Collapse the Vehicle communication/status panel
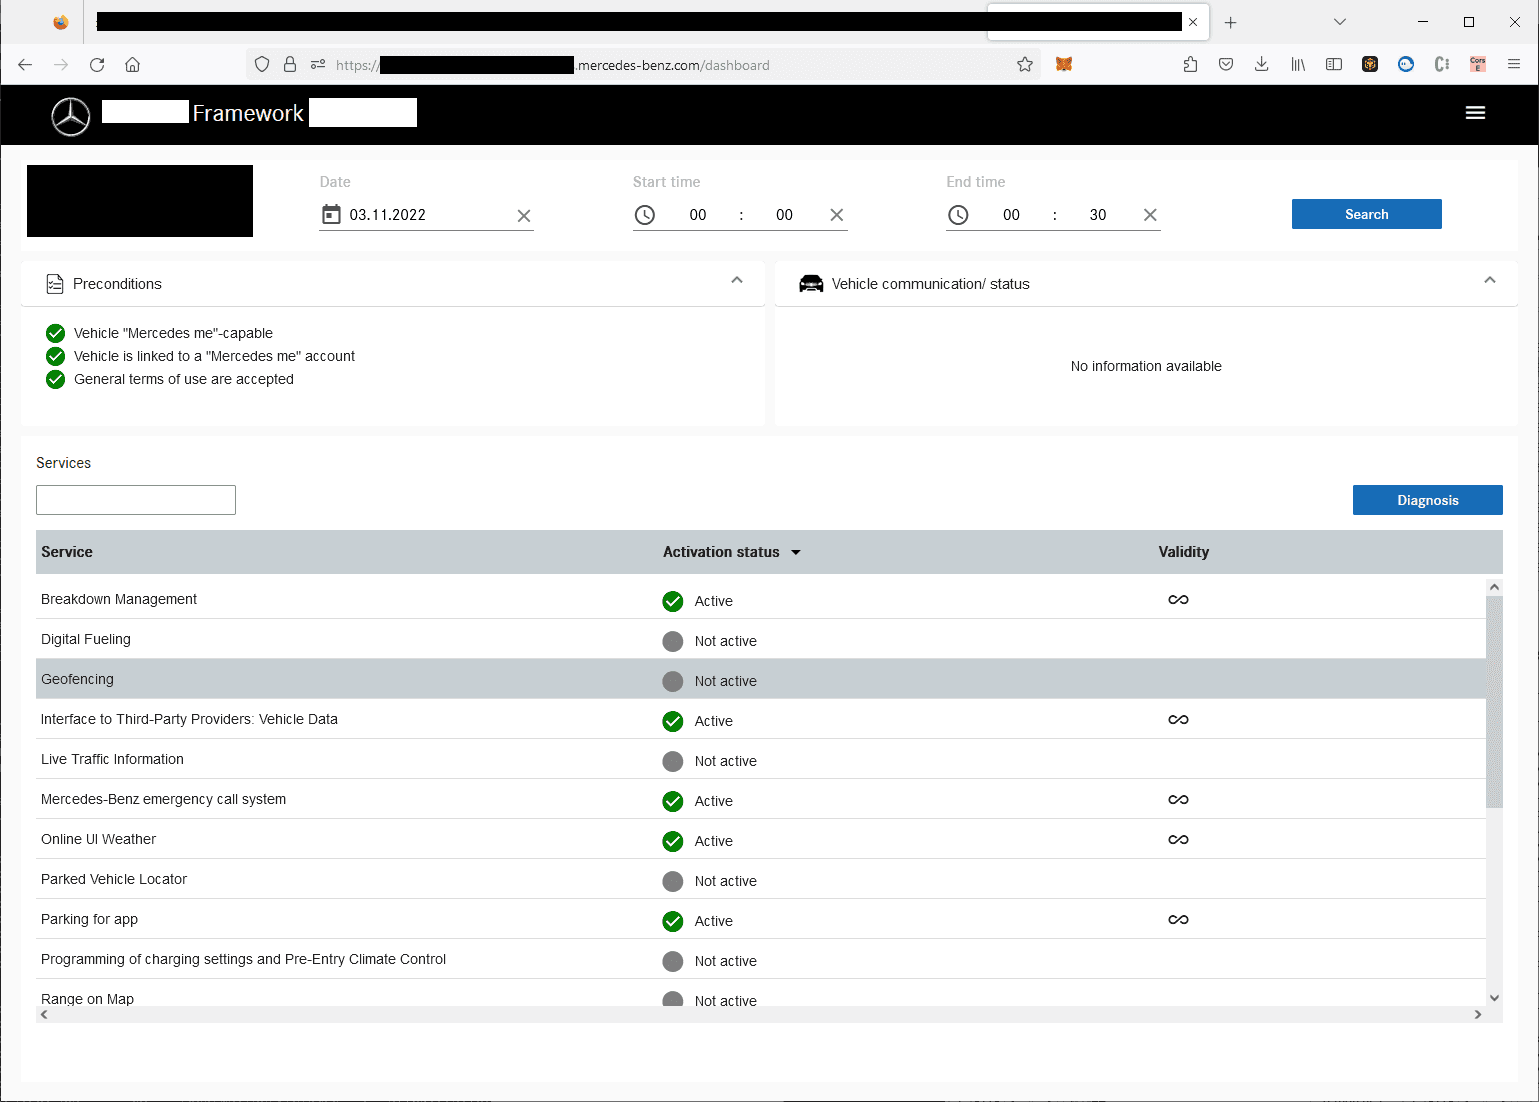This screenshot has width=1539, height=1102. click(x=1489, y=281)
